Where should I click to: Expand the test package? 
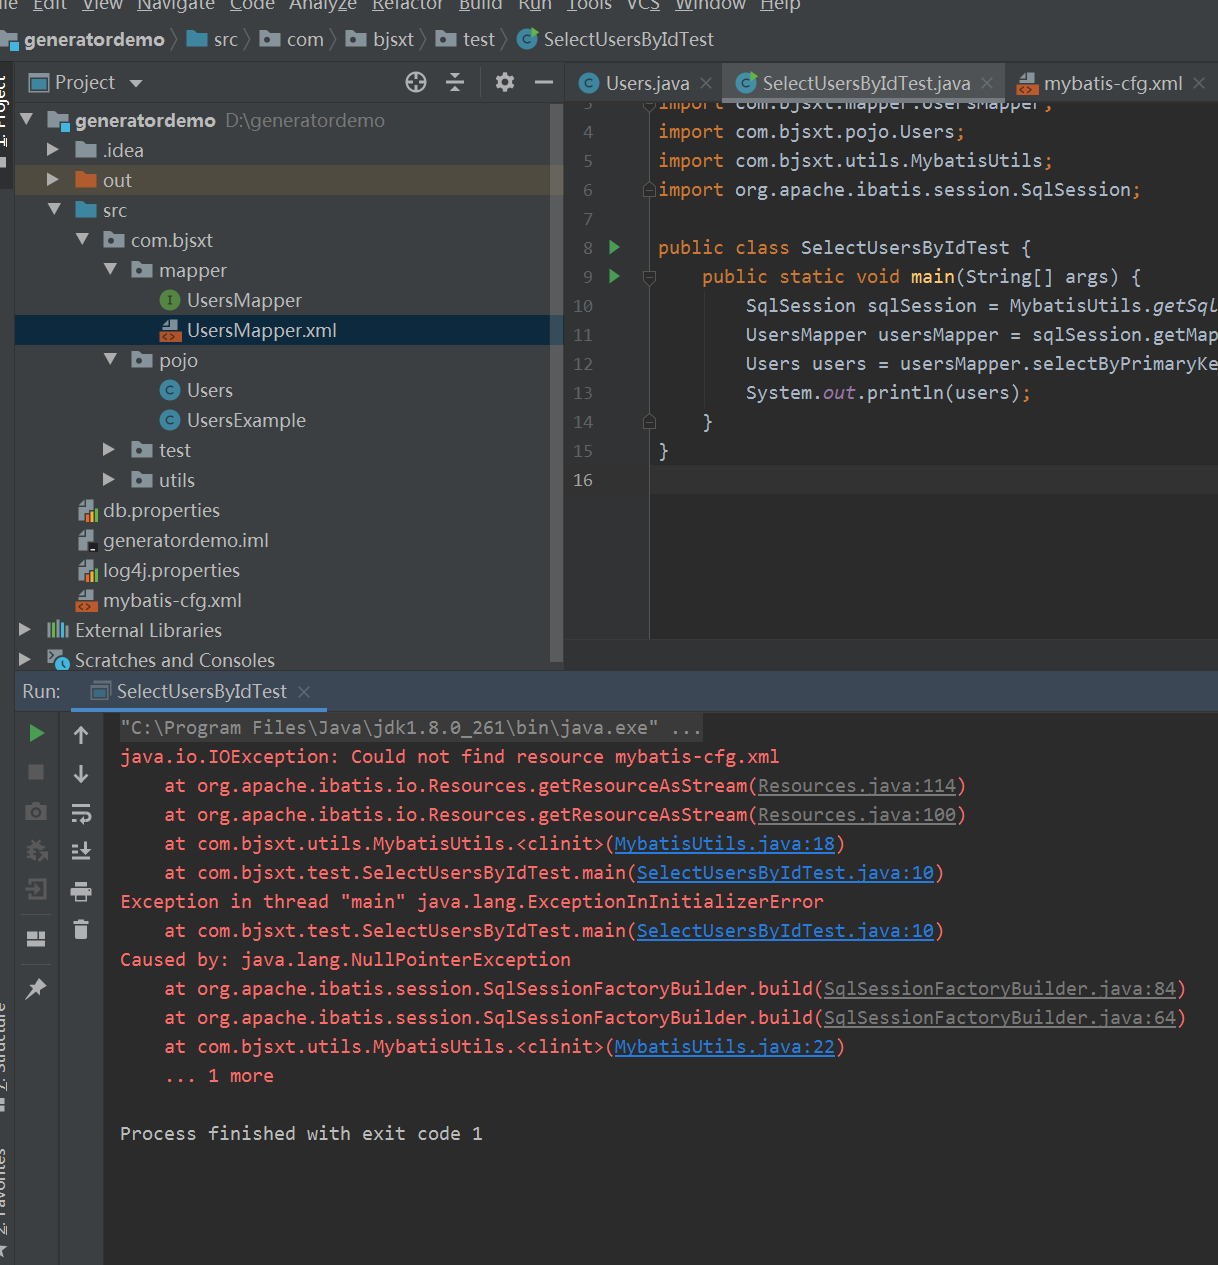(109, 450)
